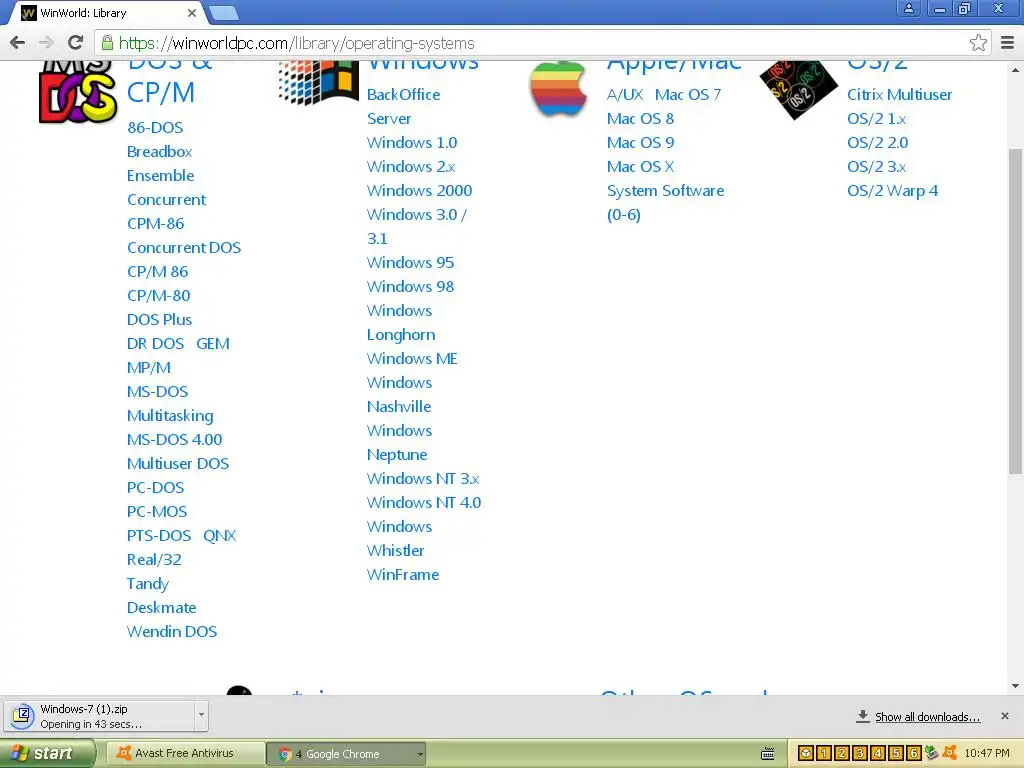
Task: Click the green secure padlock icon
Action: (107, 43)
